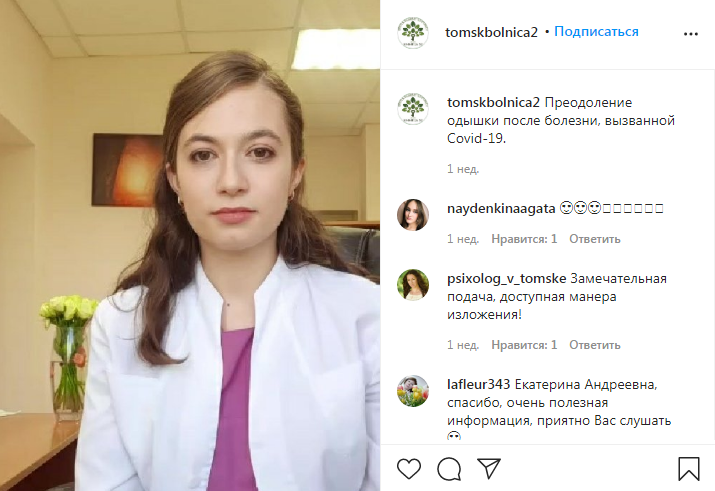715x491 pixels.
Task: Open tomskbolnica2 username in header
Action: (x=491, y=32)
